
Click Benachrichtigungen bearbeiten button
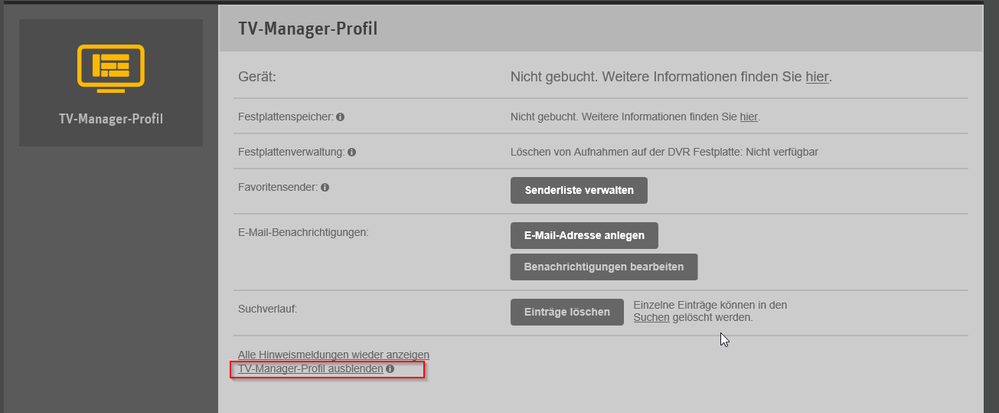coord(604,267)
